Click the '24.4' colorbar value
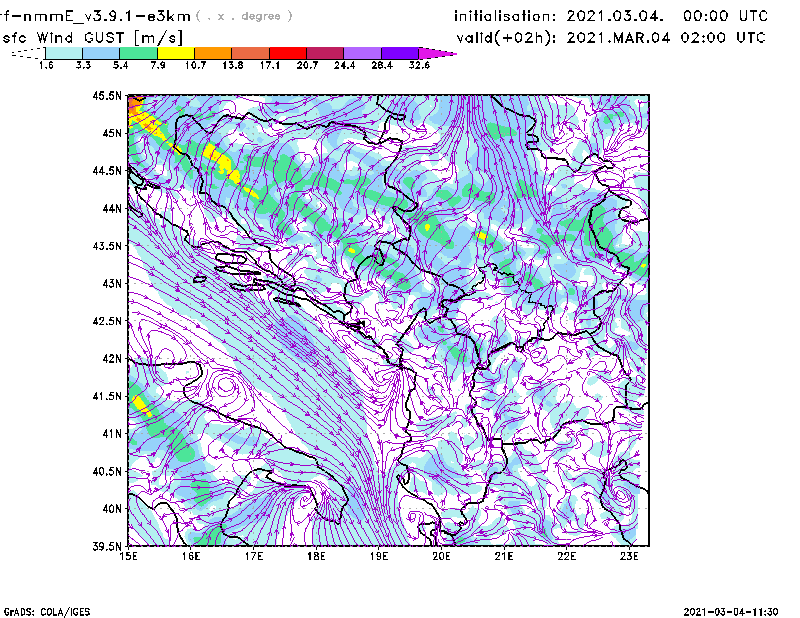This screenshot has width=800, height=618. pos(344,65)
